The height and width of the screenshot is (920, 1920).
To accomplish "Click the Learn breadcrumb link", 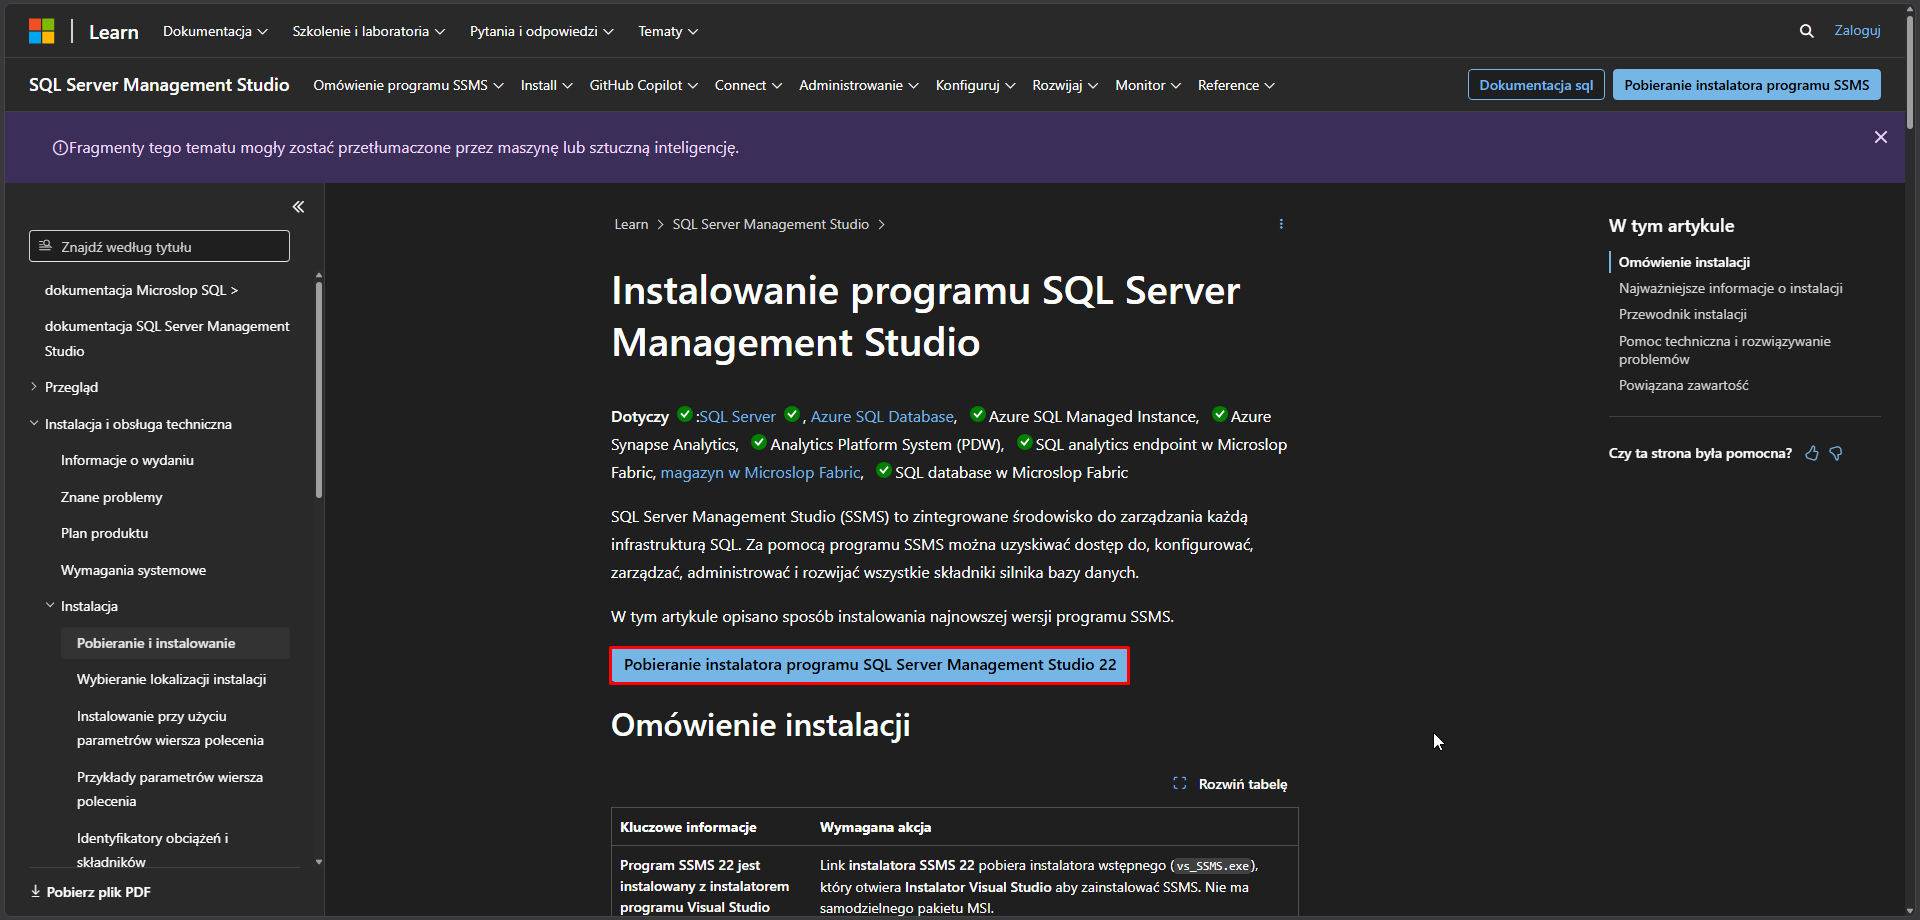I will pos(631,224).
